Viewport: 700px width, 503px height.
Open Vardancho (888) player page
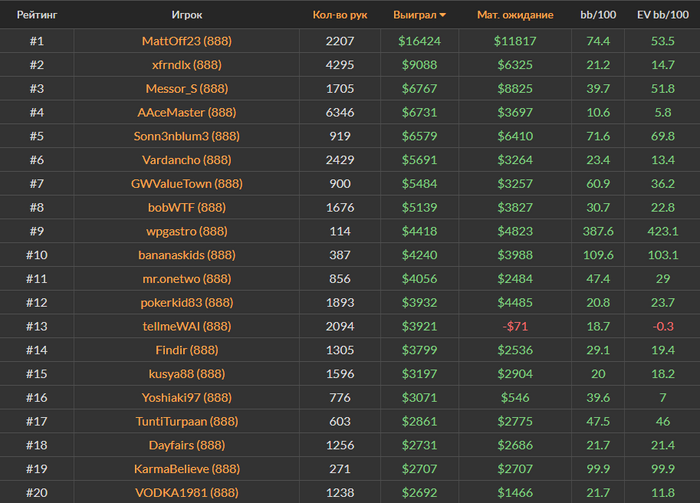(x=186, y=160)
